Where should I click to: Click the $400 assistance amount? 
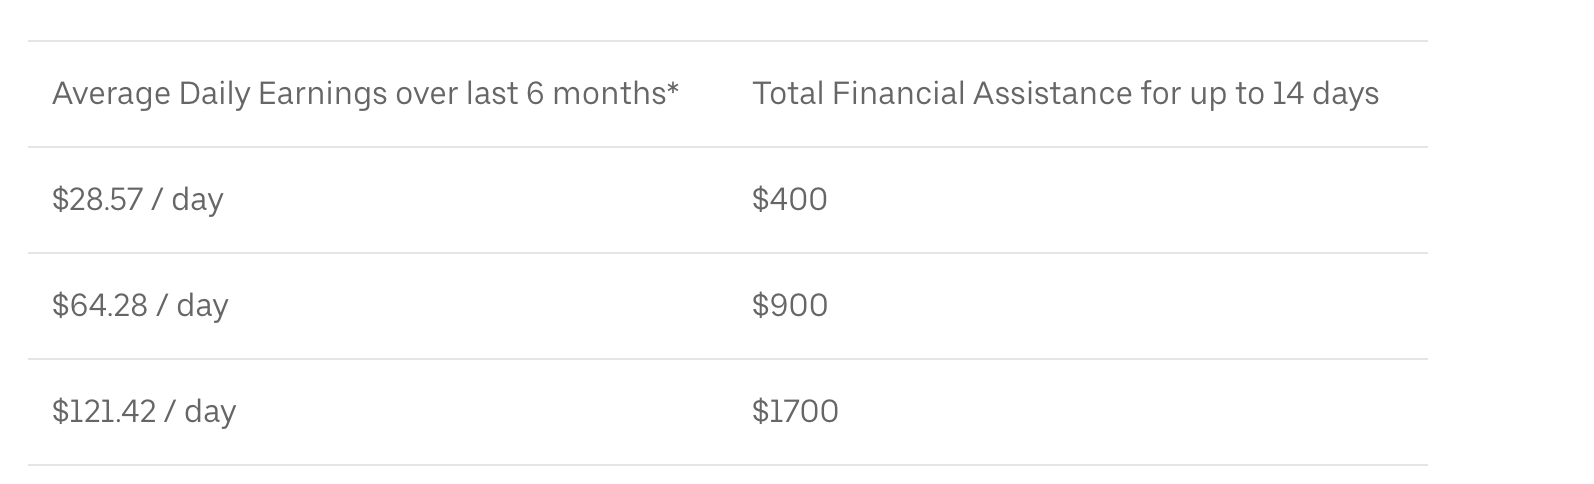[x=790, y=199]
